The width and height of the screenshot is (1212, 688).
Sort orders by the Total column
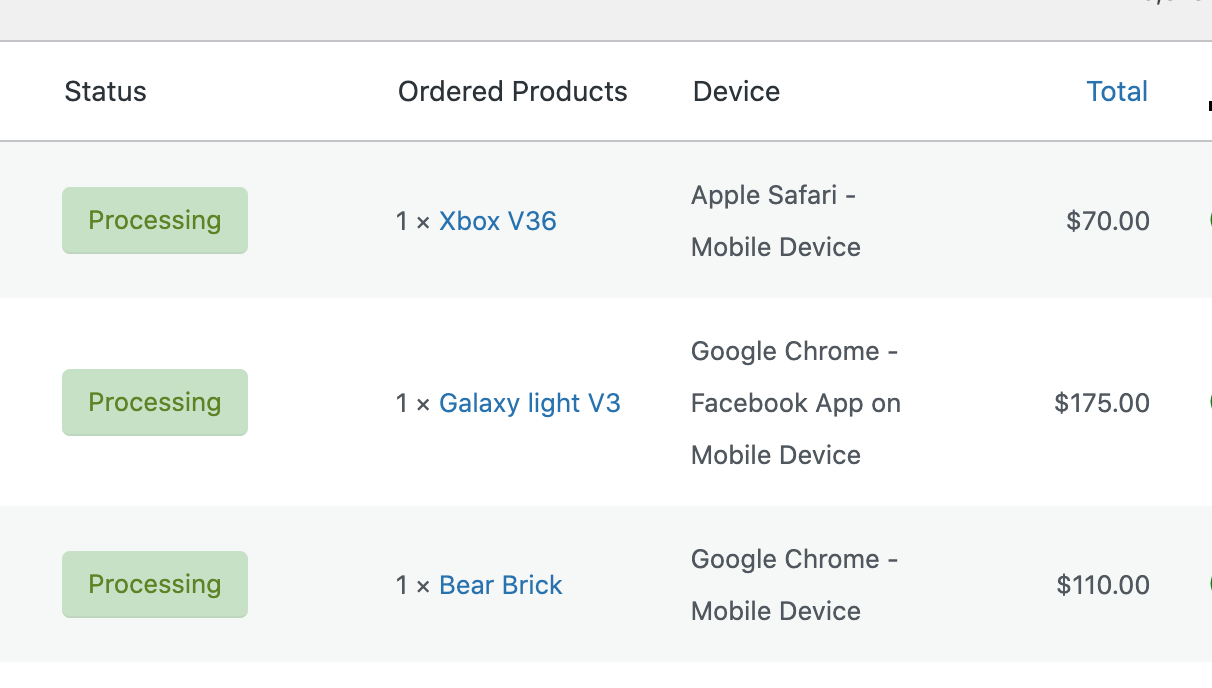(x=1116, y=92)
